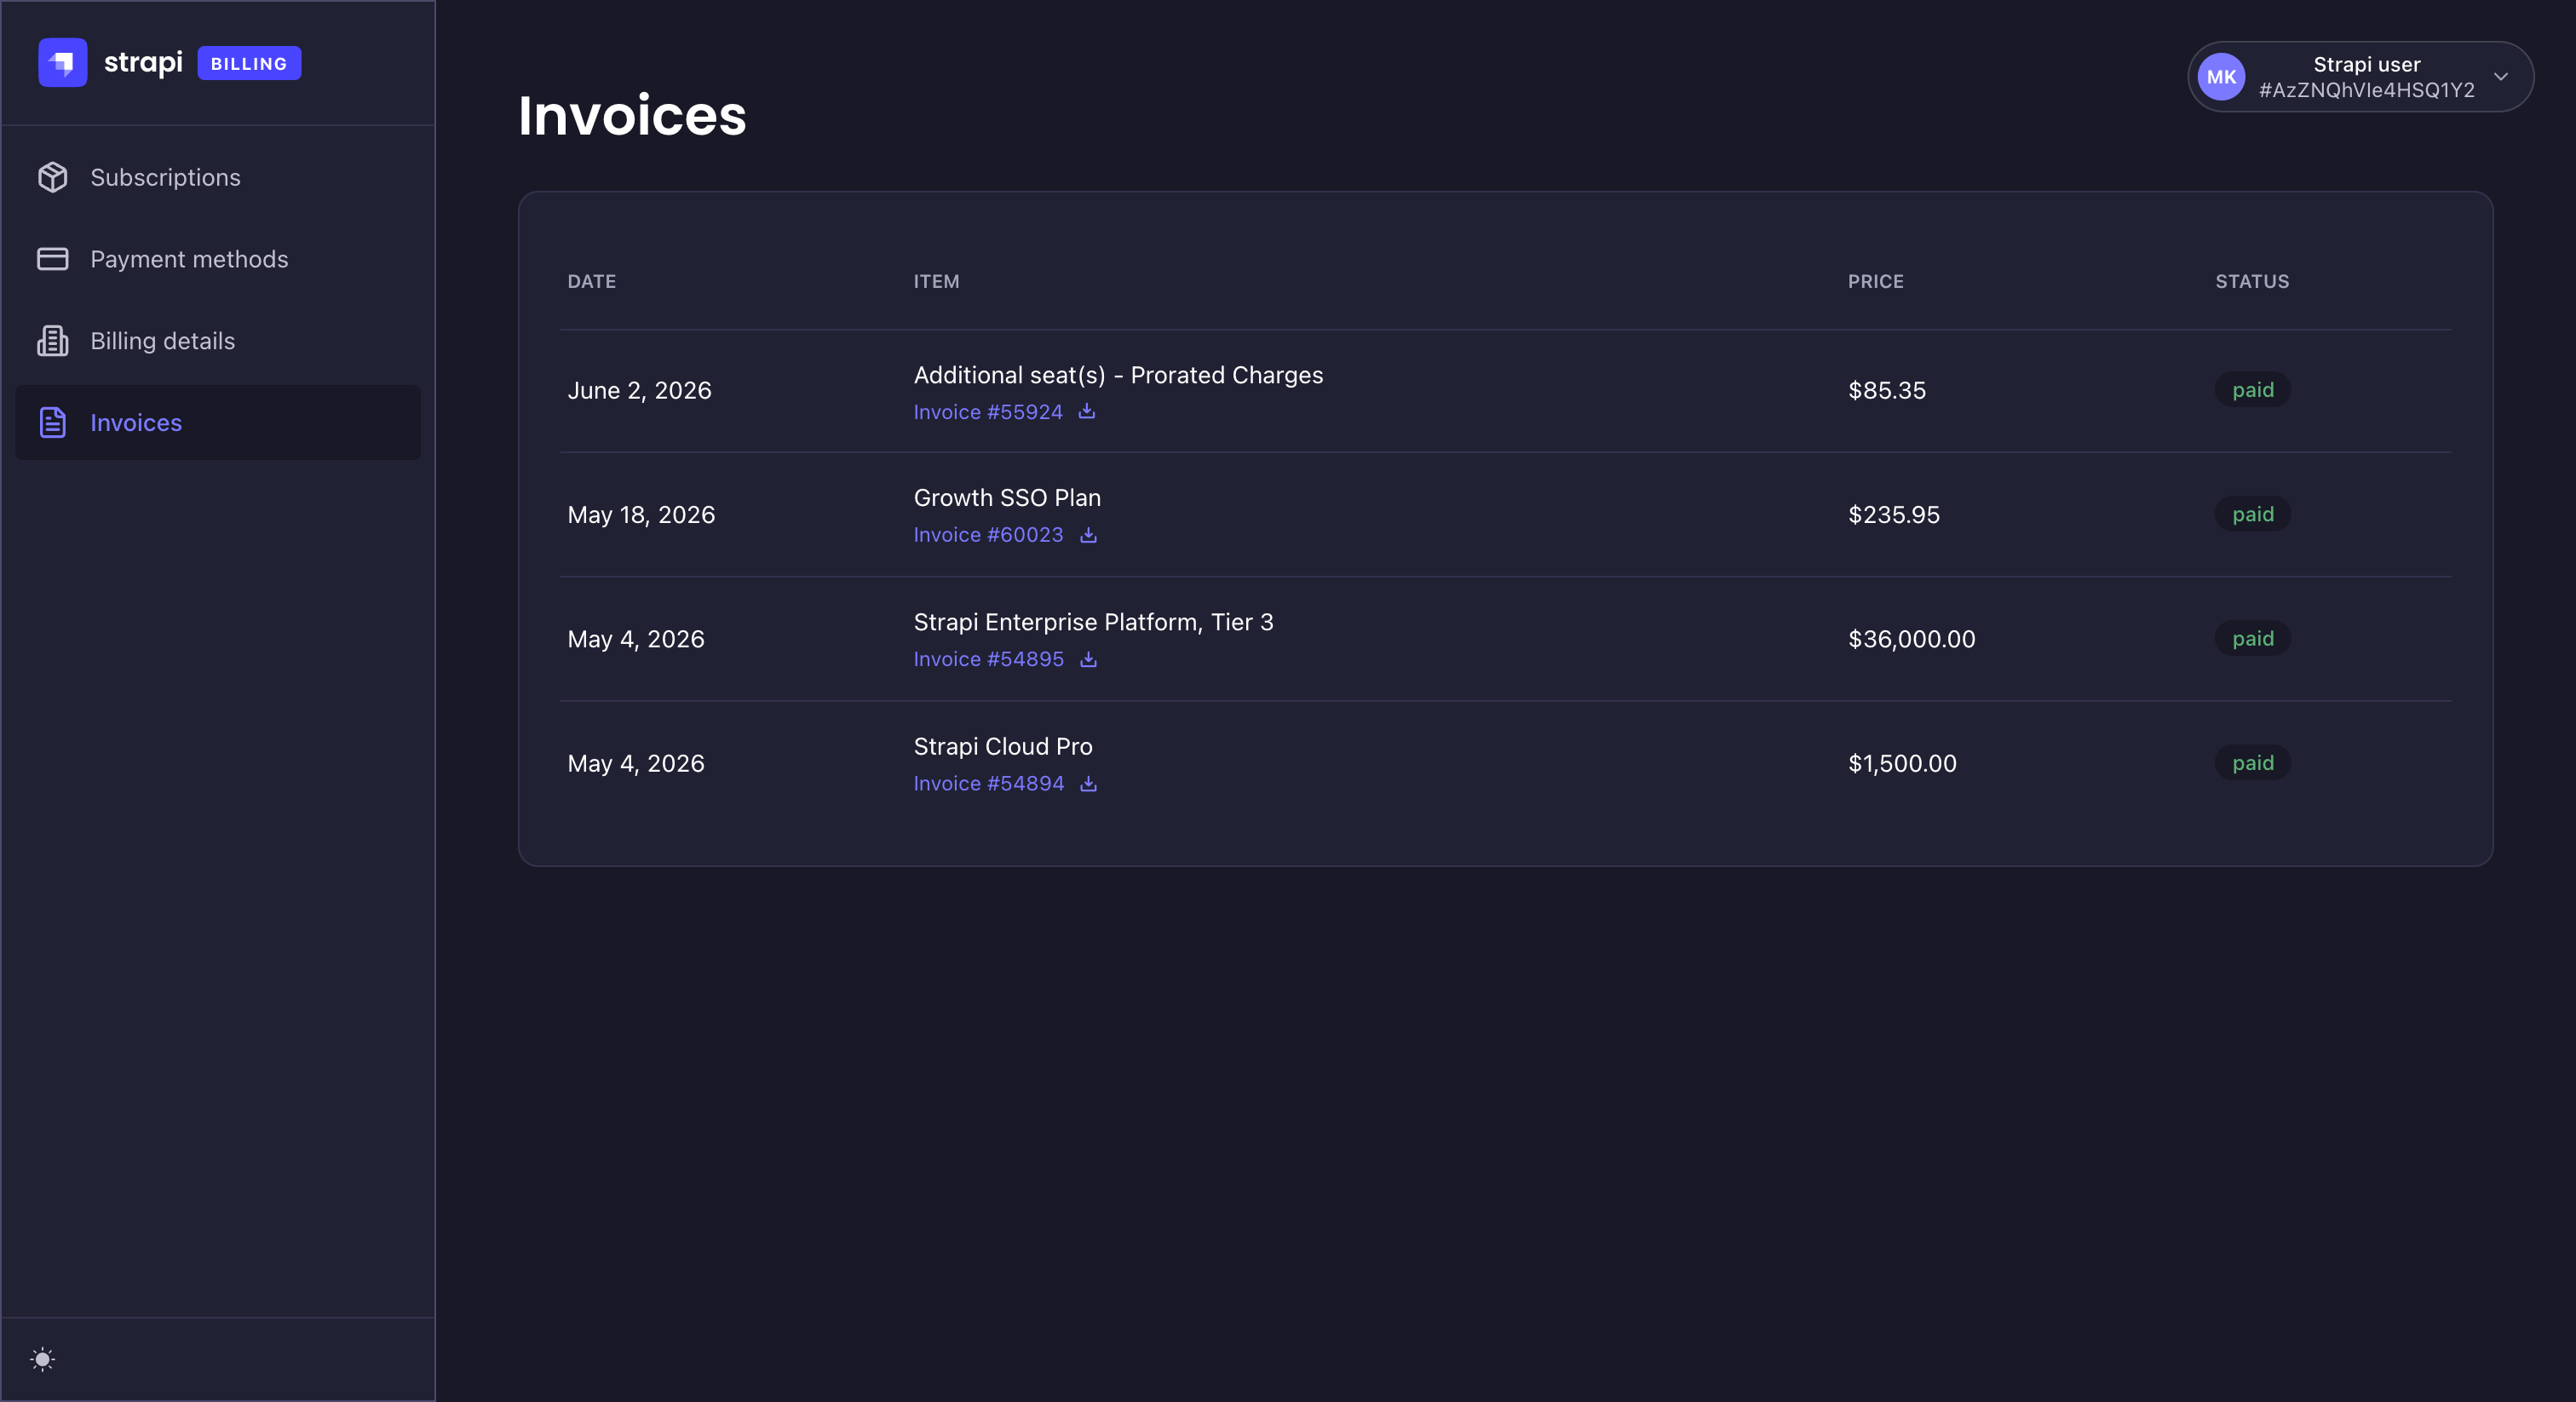Click 'Strapi Enterprise Platform, Tier 3' item
The image size is (2576, 1402).
1093,622
